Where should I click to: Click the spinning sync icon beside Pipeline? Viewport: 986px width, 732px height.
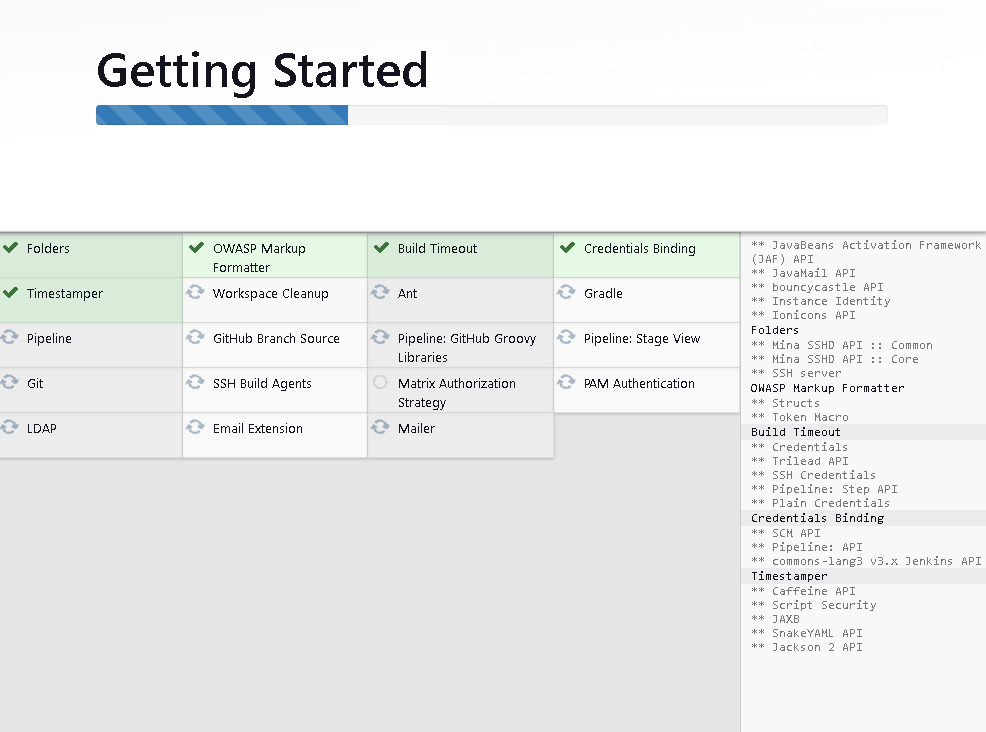[x=11, y=338]
